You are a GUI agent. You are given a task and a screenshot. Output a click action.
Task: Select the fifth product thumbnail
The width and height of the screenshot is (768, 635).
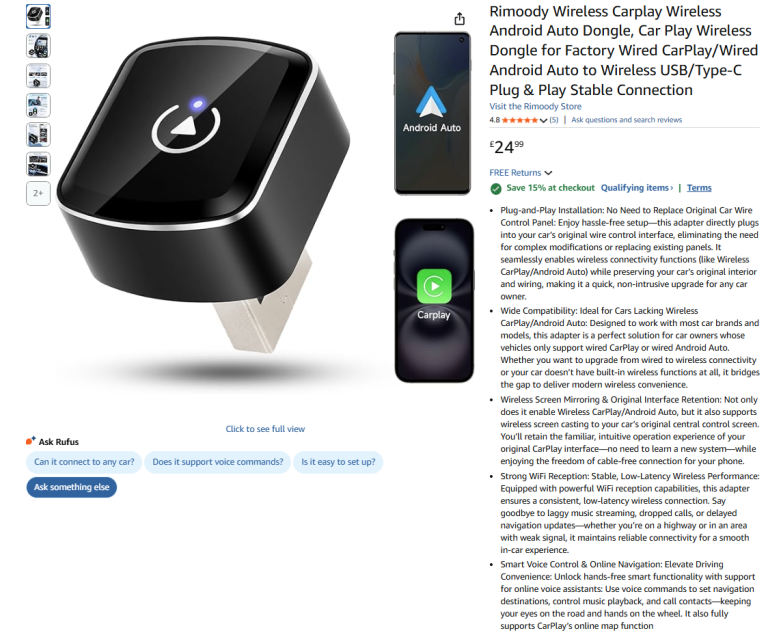(x=38, y=135)
